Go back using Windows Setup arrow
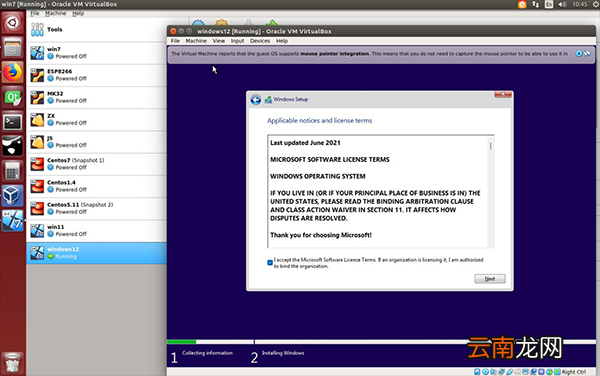Image resolution: width=600 pixels, height=376 pixels. 256,100
